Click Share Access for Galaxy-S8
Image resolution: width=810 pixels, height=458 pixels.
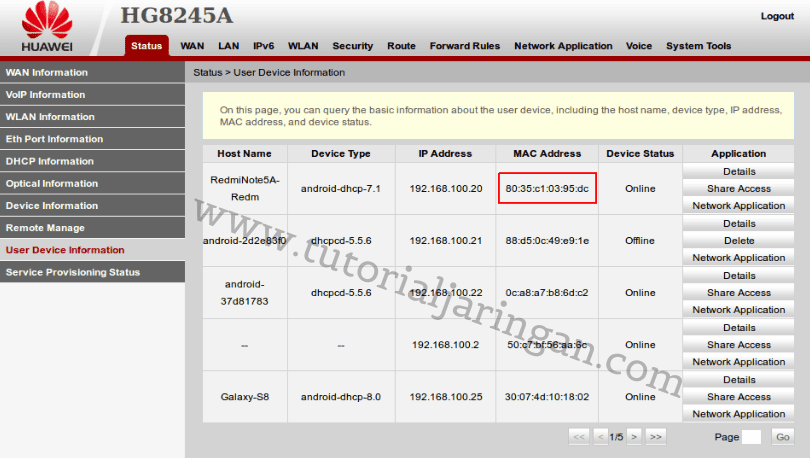739,397
